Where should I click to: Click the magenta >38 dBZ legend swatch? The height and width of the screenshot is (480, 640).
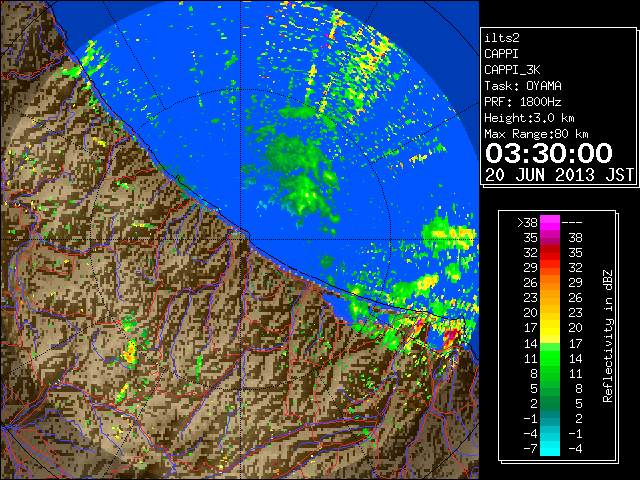coord(550,223)
